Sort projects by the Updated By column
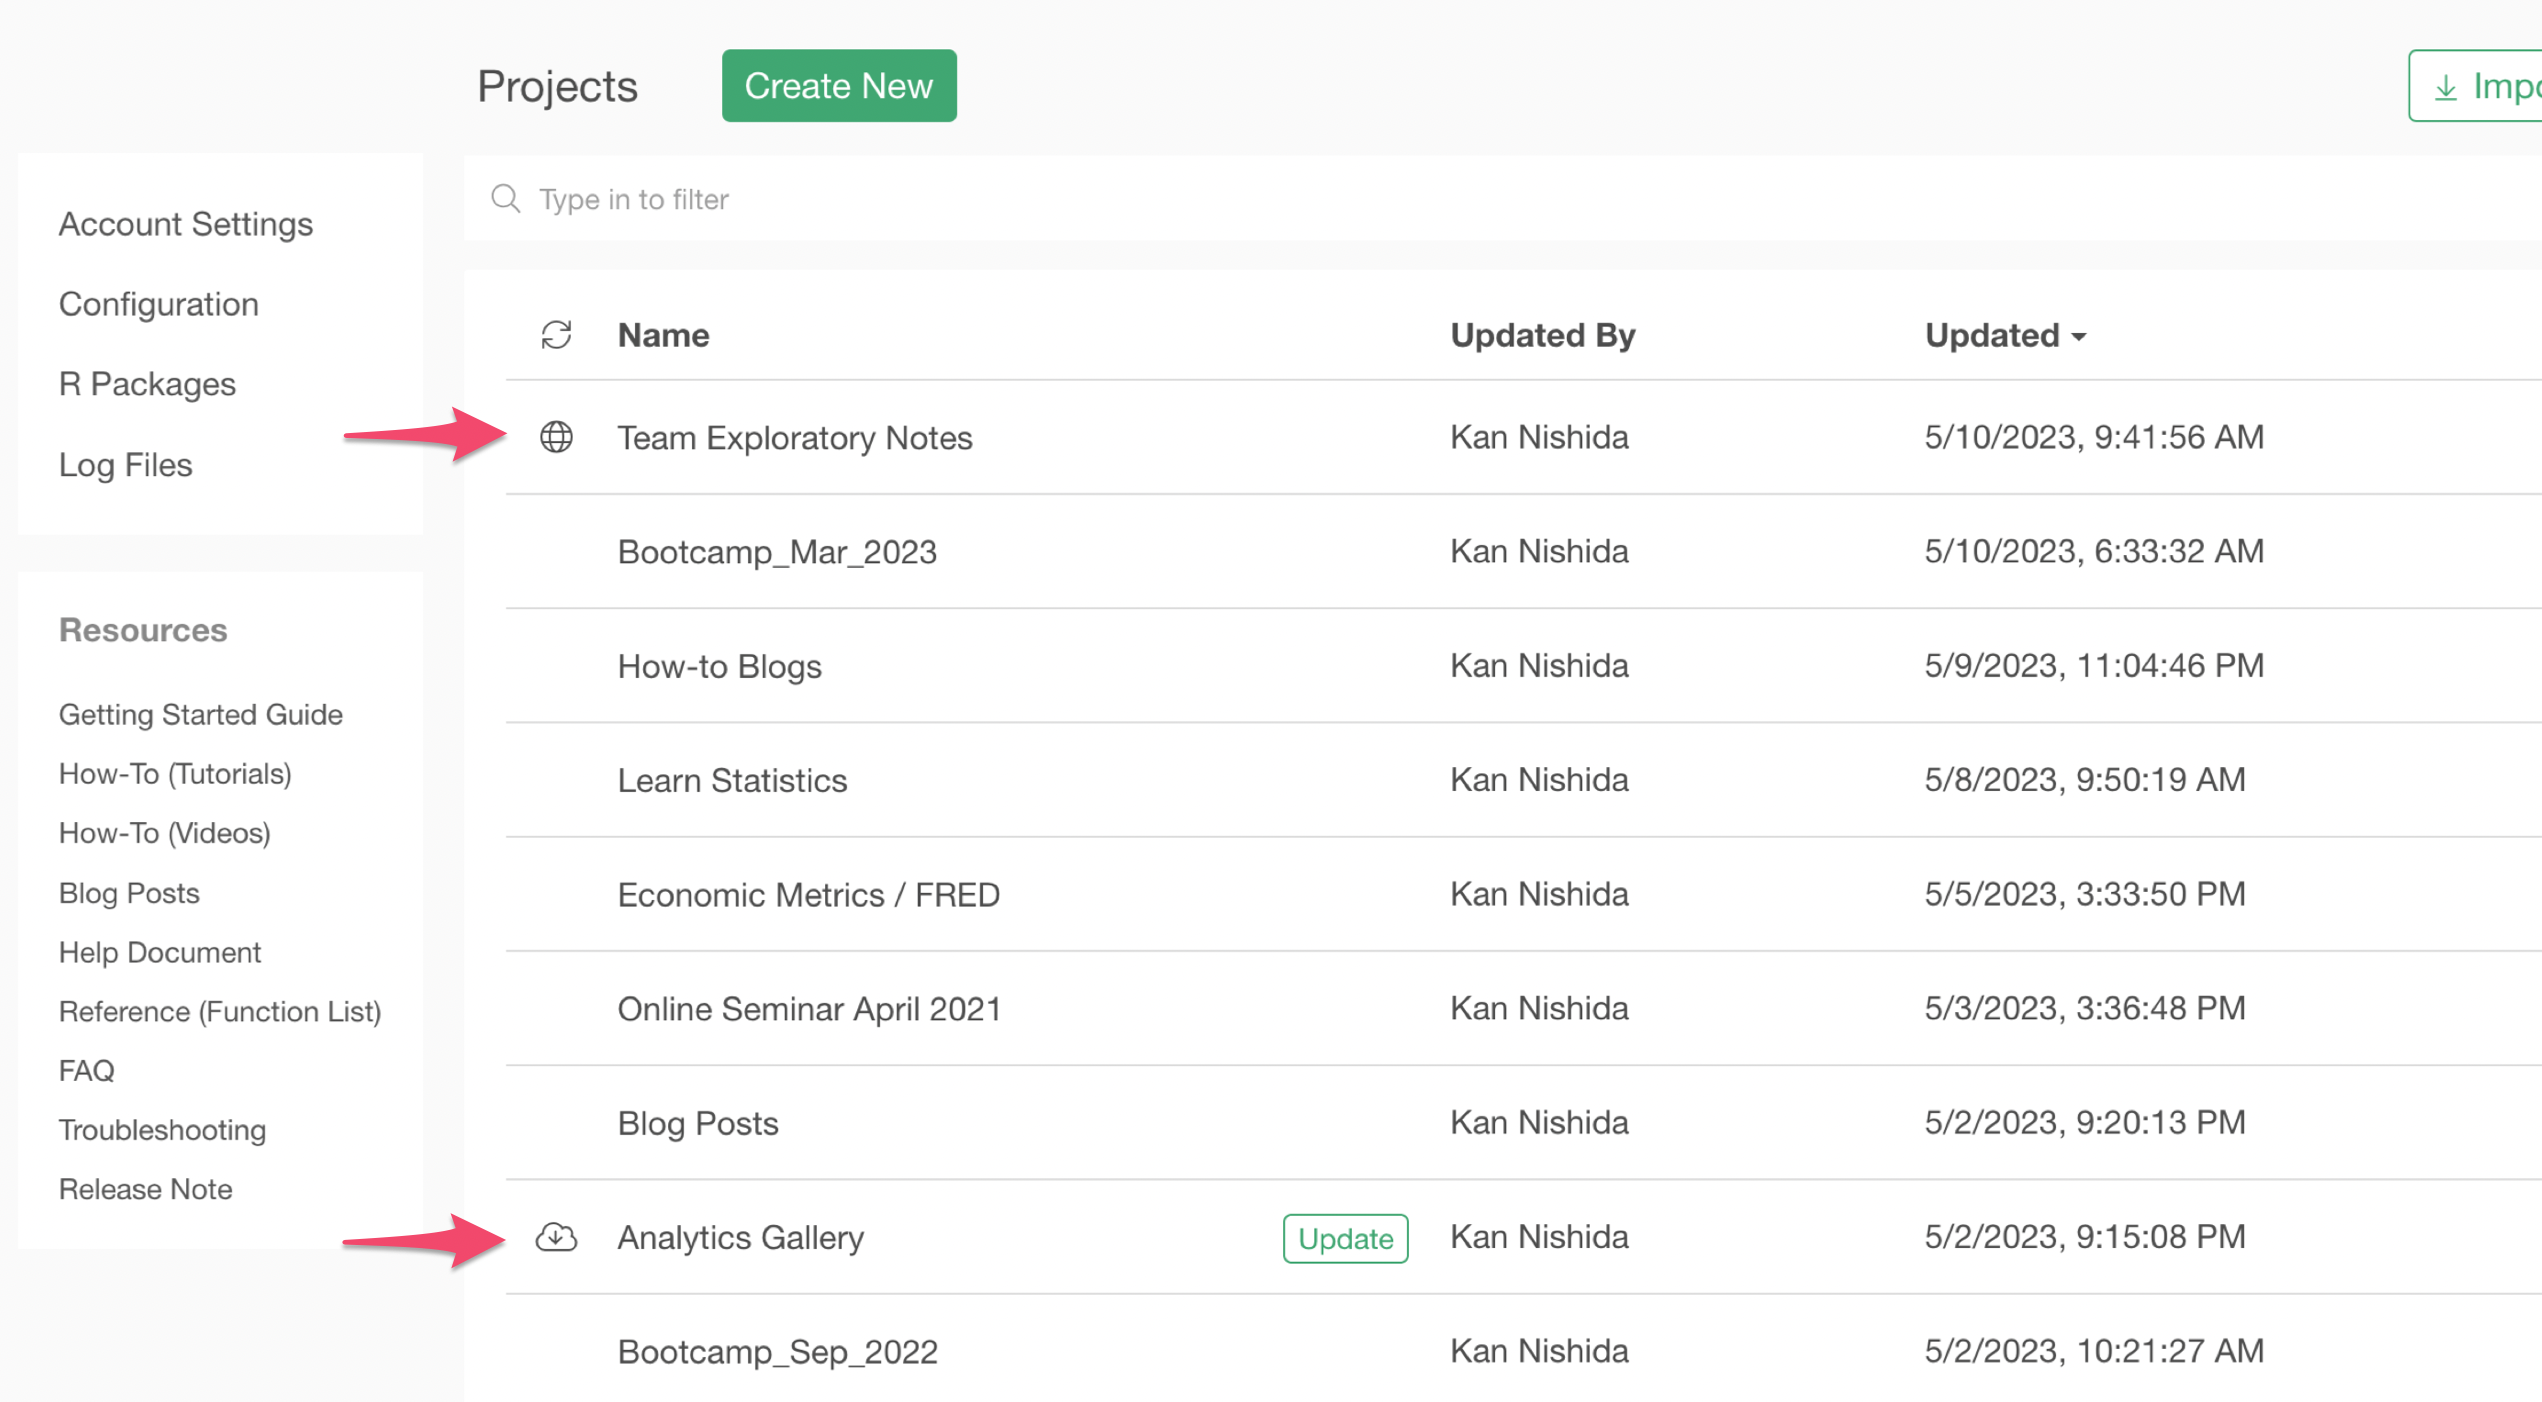Screen dimensions: 2542x1402 pyautogui.click(x=1542, y=335)
